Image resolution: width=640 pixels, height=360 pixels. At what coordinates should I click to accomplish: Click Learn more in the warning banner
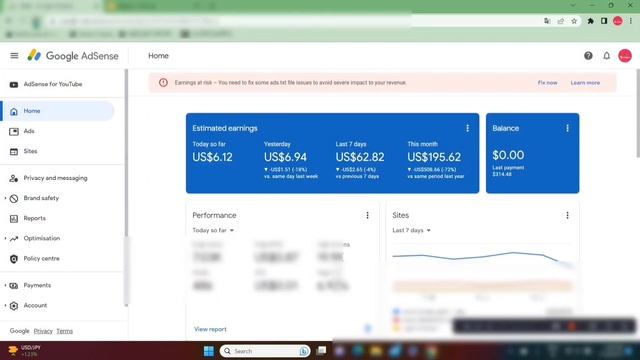[x=585, y=83]
